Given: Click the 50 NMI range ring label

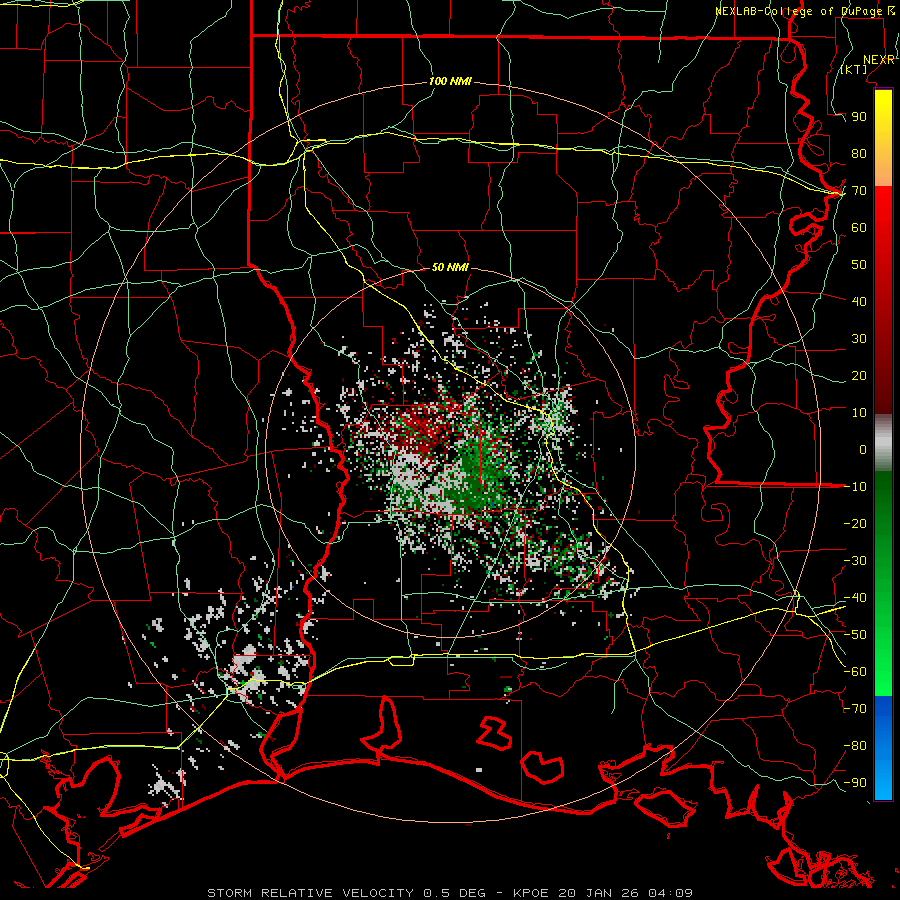Looking at the screenshot, I should (450, 267).
